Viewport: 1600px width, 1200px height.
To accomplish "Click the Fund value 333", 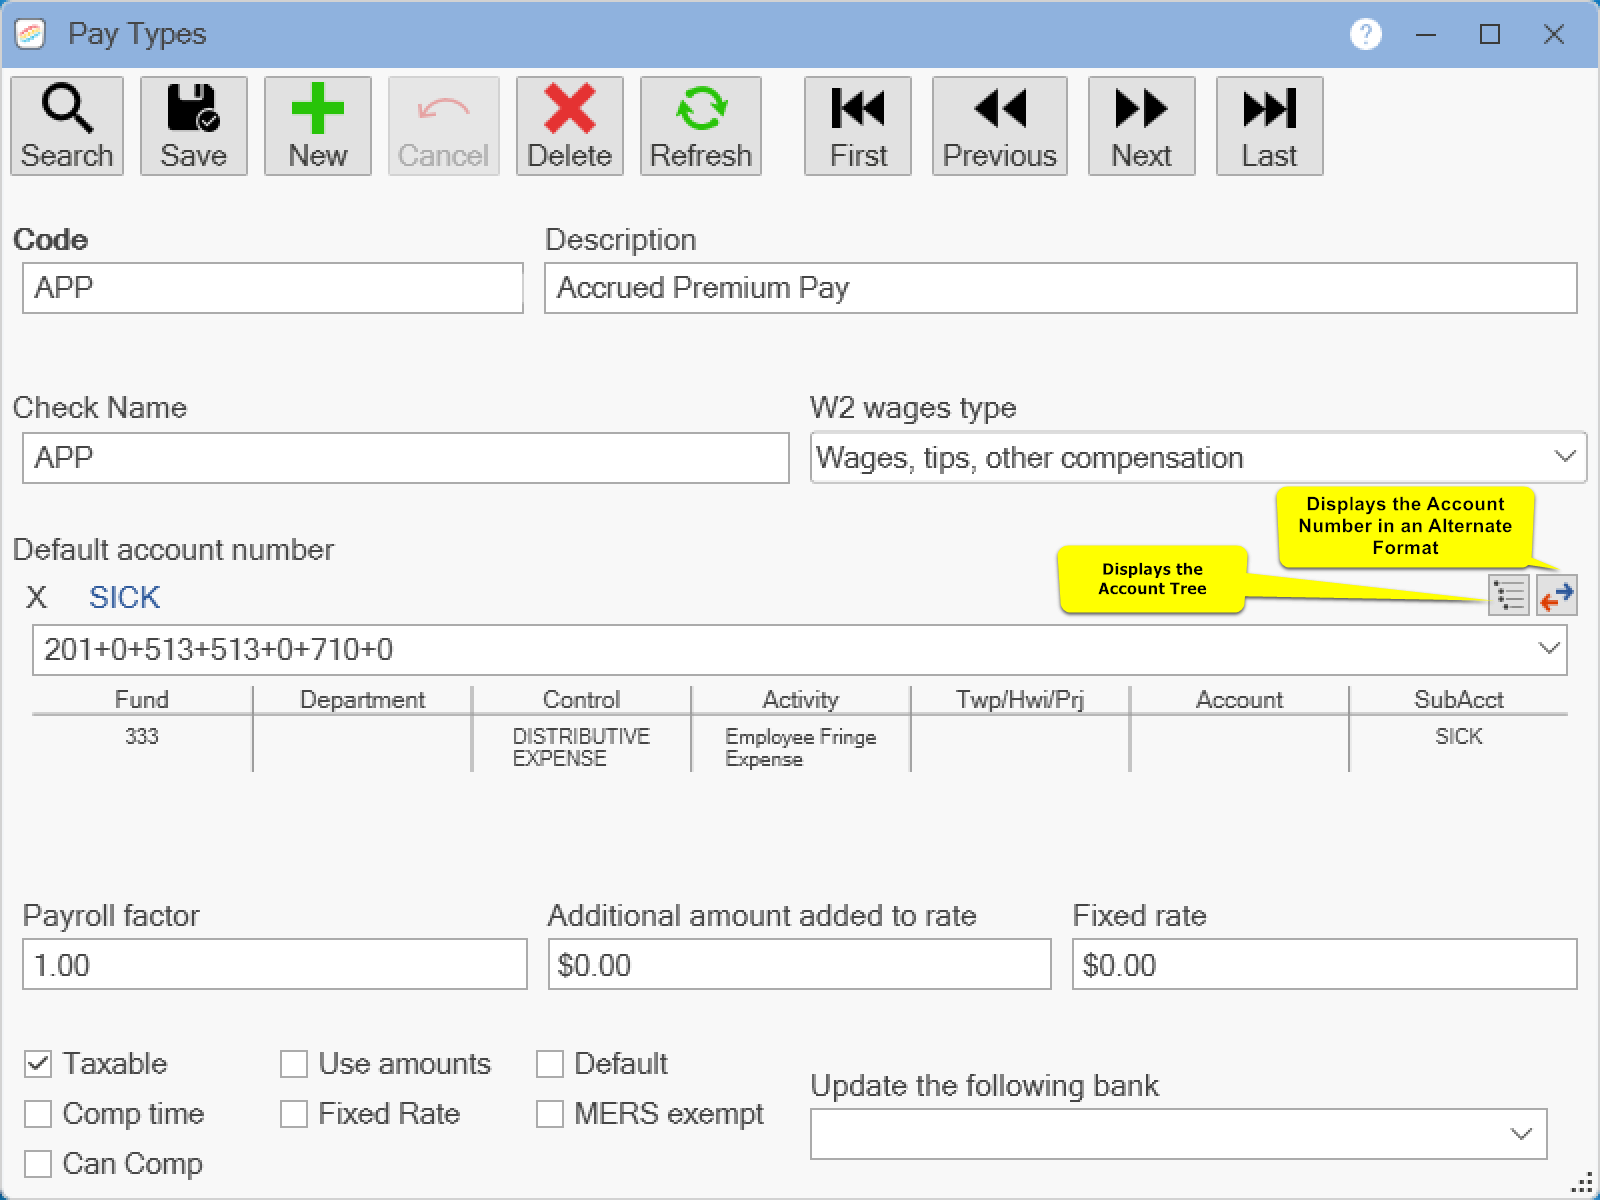I will click(x=142, y=737).
